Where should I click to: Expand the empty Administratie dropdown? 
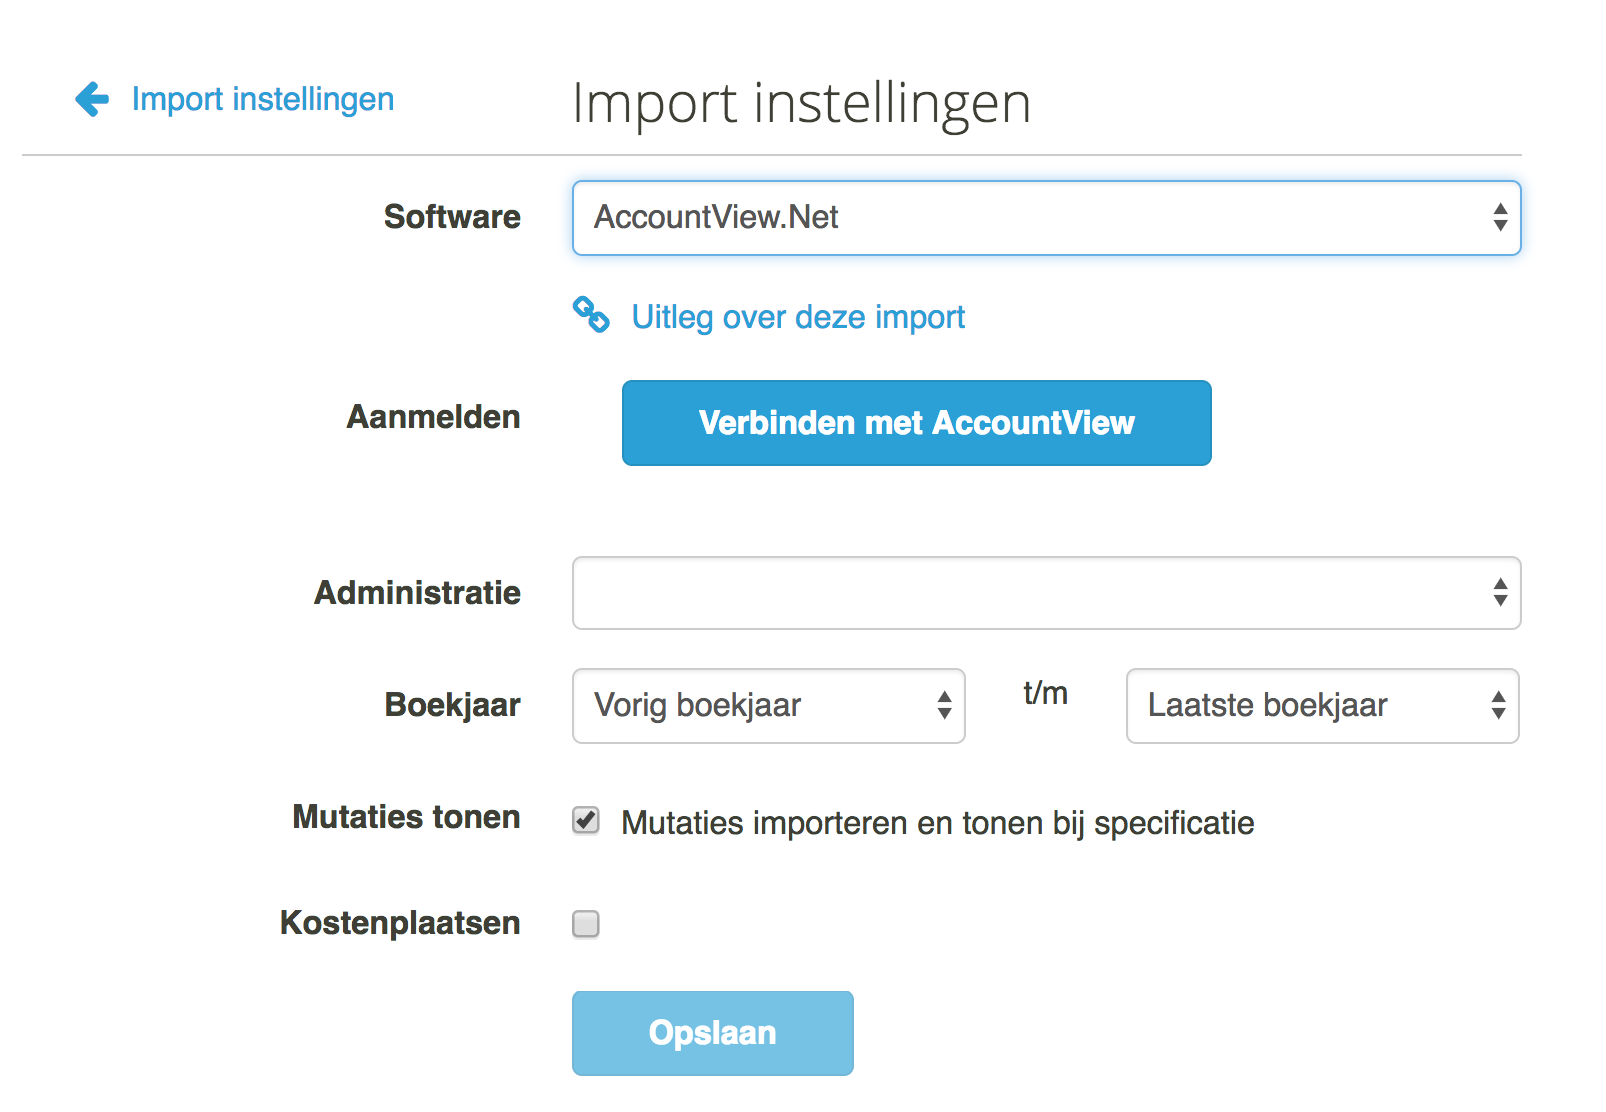(1046, 593)
